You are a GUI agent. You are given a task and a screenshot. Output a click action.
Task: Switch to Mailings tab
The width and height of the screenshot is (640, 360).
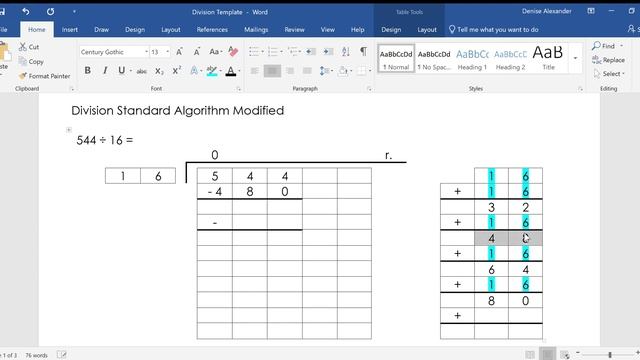256,29
